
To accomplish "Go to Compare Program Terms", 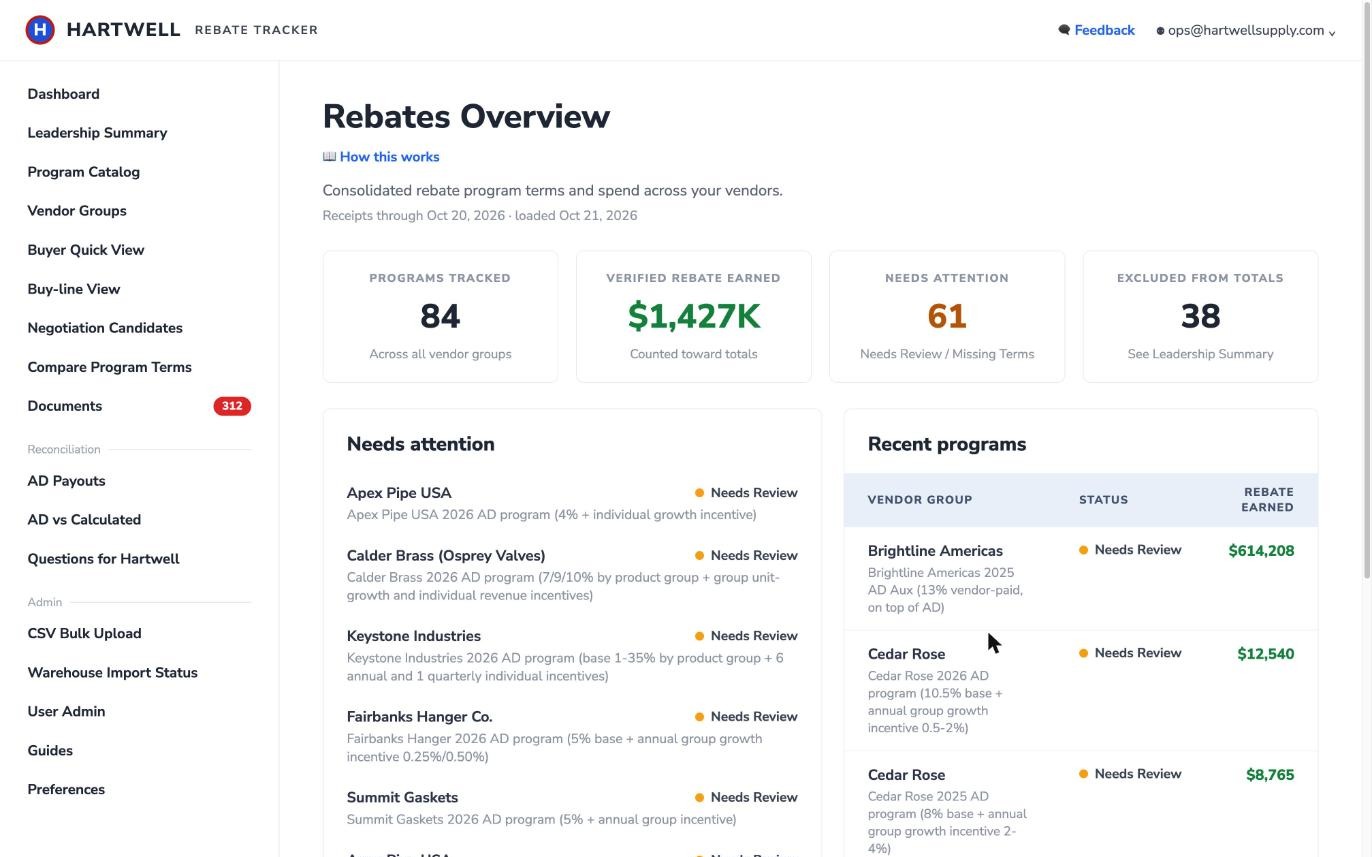I will point(110,367).
